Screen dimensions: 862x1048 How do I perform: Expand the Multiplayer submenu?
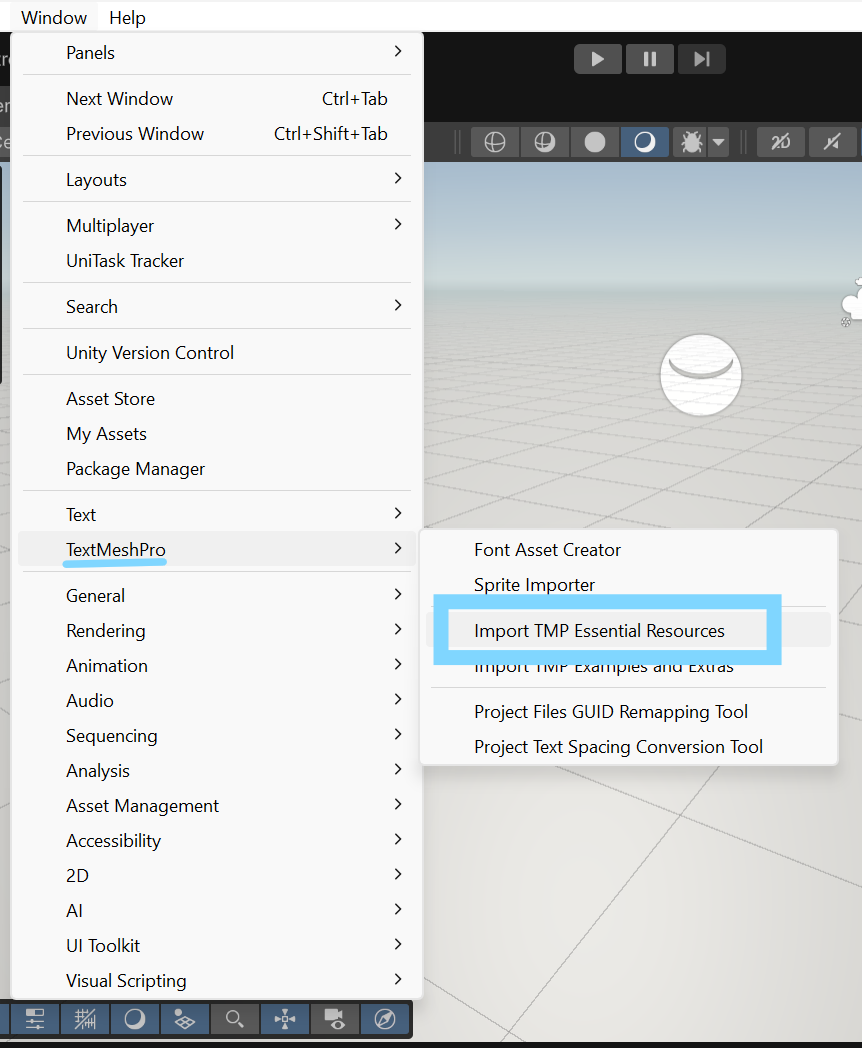coord(217,226)
